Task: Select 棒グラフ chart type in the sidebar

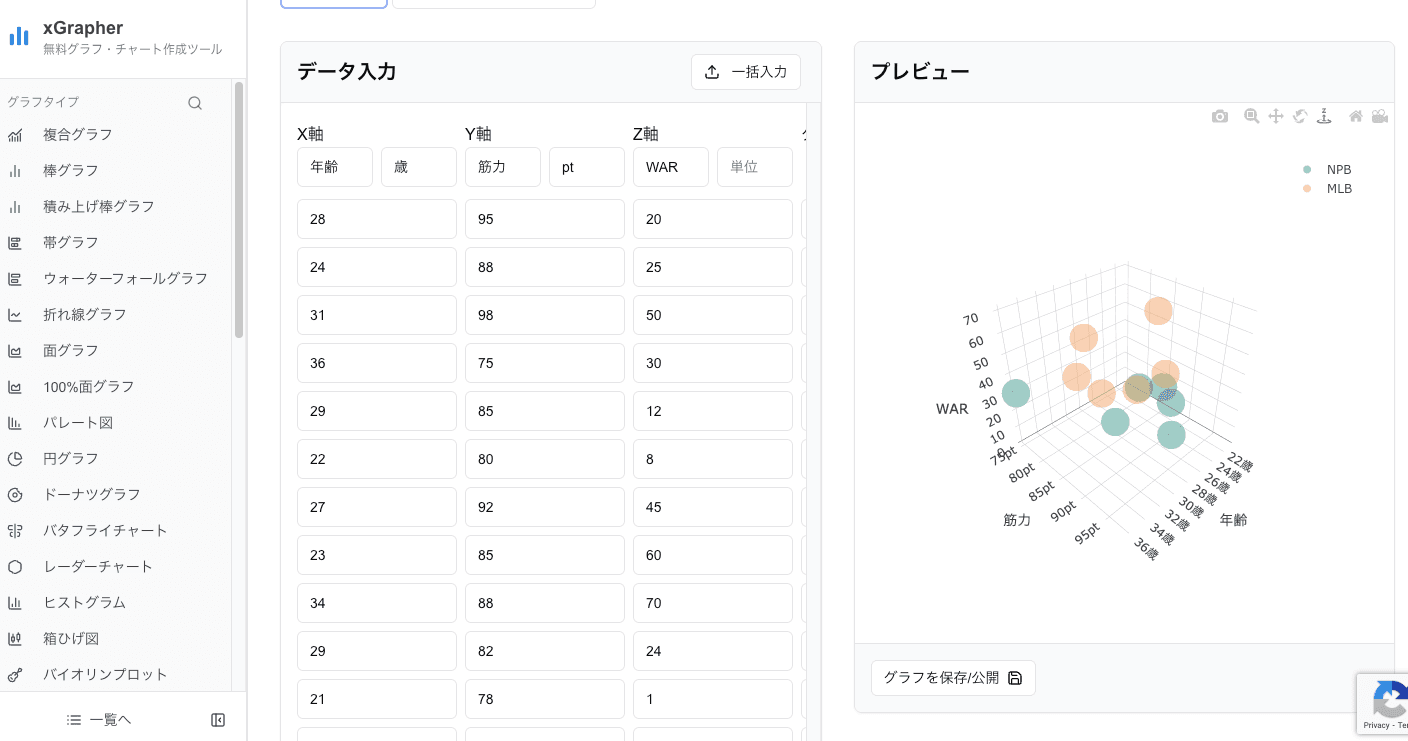Action: point(70,170)
